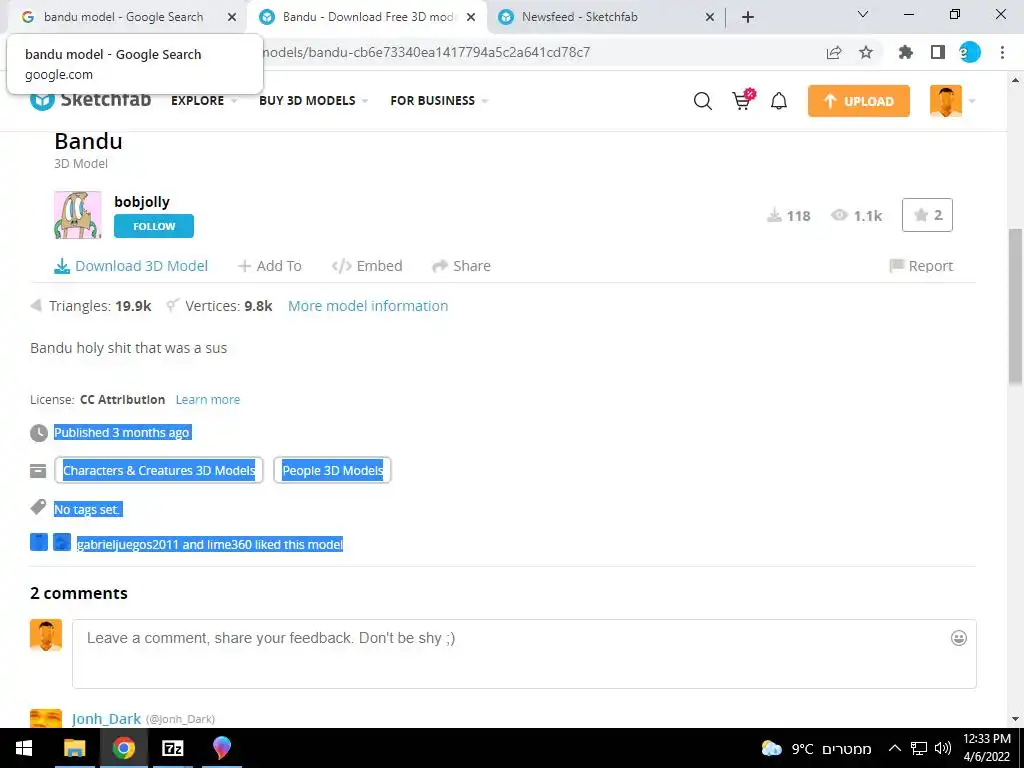The width and height of the screenshot is (1024, 768).
Task: Open the network status tray icon
Action: pos(919,748)
